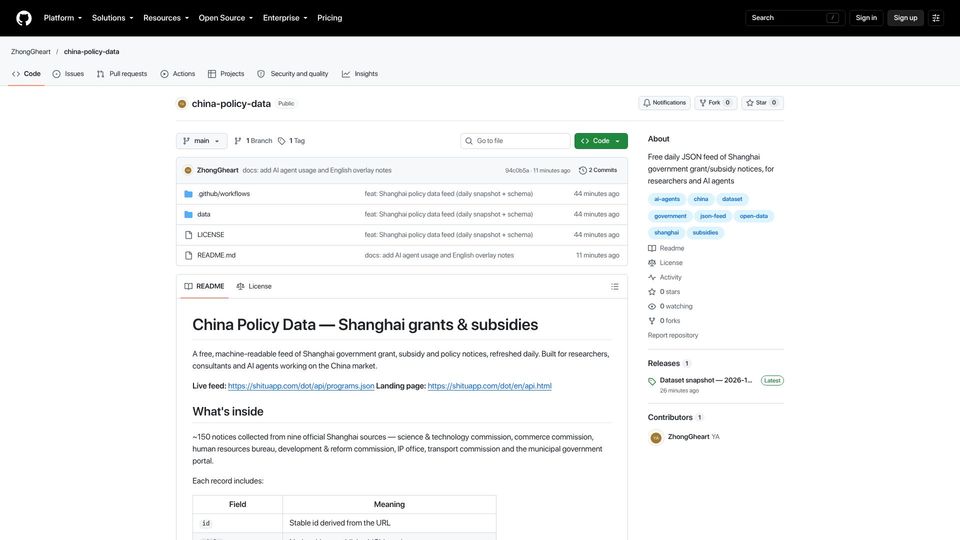View the 0 stars link

point(664,292)
